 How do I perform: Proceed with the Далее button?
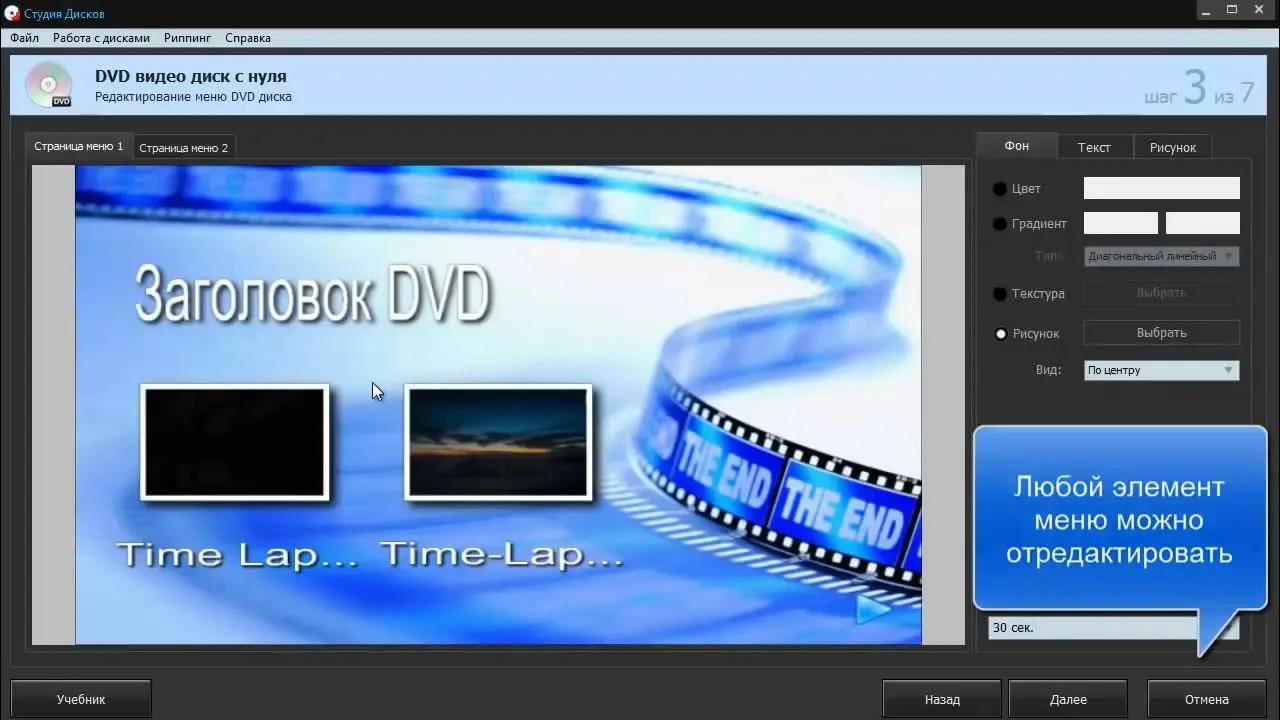click(x=1068, y=700)
